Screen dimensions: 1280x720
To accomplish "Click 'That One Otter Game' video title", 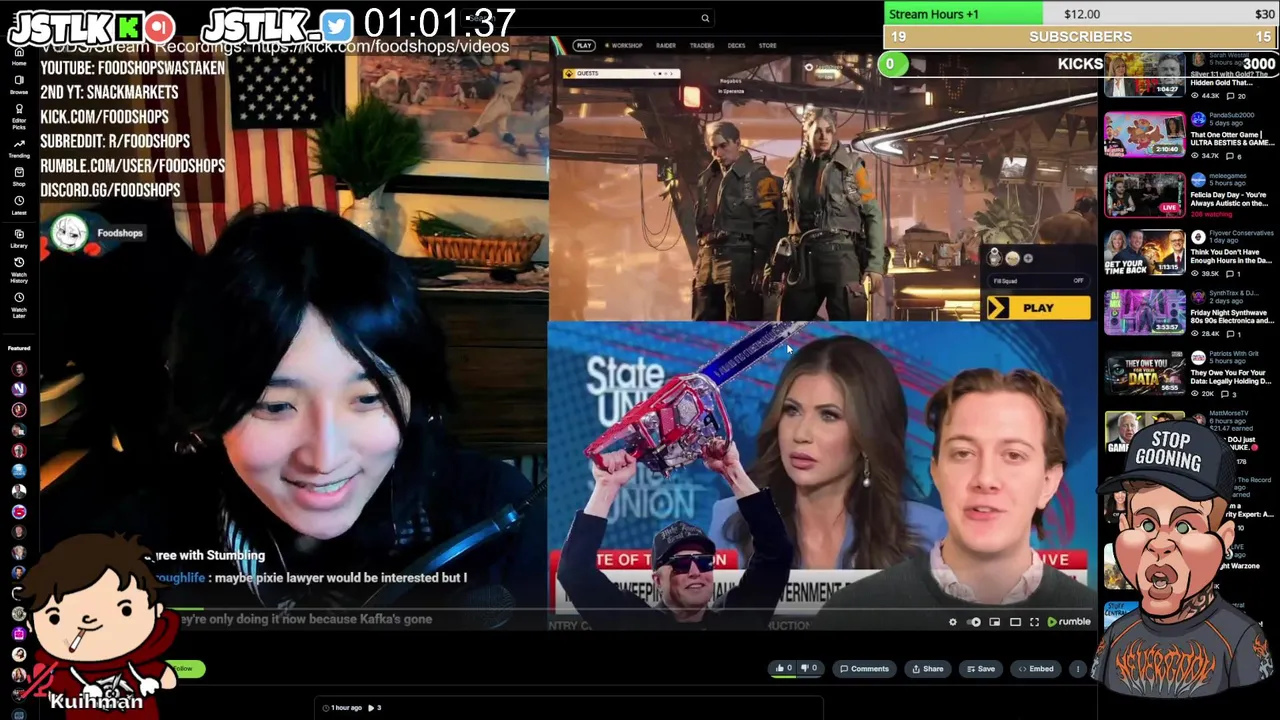I will (1231, 139).
